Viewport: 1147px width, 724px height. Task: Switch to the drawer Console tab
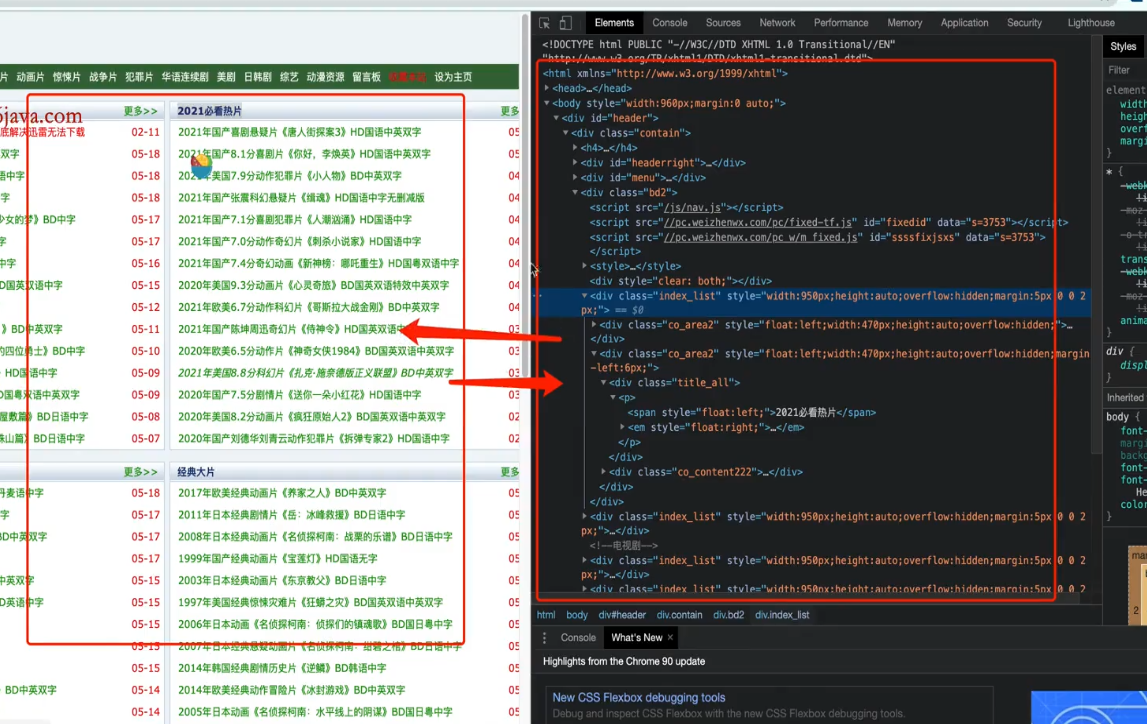pos(578,638)
